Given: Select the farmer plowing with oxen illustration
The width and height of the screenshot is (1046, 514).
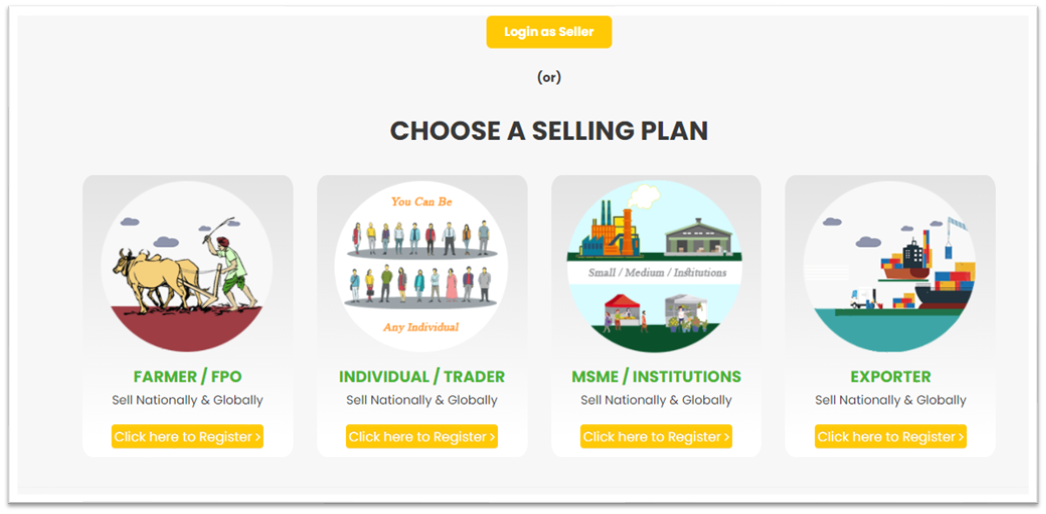Looking at the screenshot, I should click(x=187, y=267).
